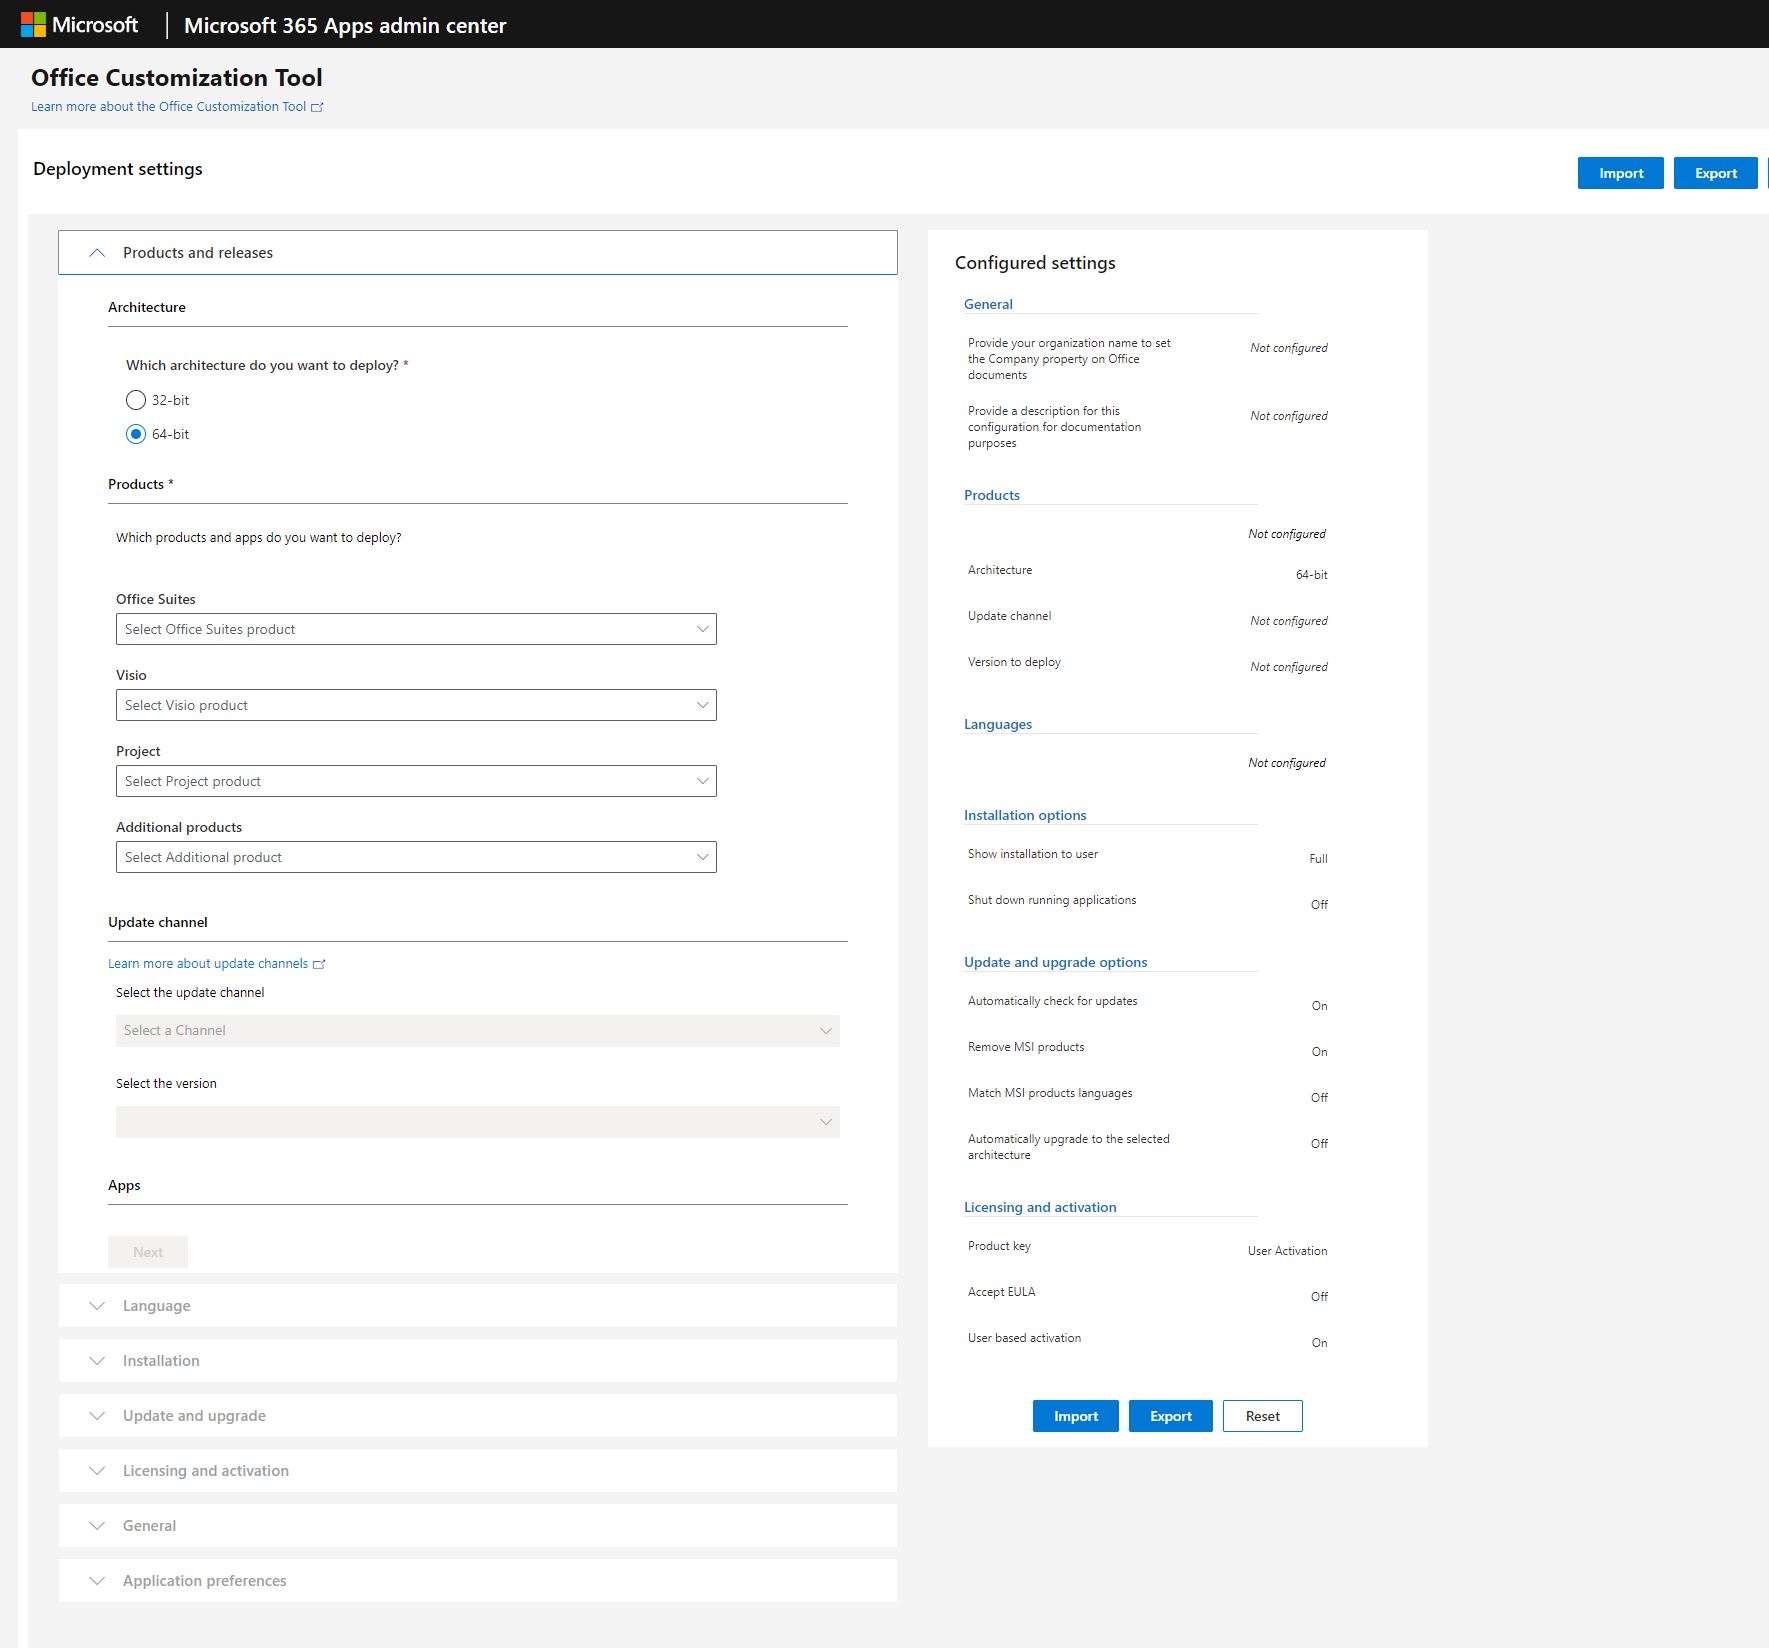
Task: Click On value for Remove MSI products
Action: coord(1320,1052)
